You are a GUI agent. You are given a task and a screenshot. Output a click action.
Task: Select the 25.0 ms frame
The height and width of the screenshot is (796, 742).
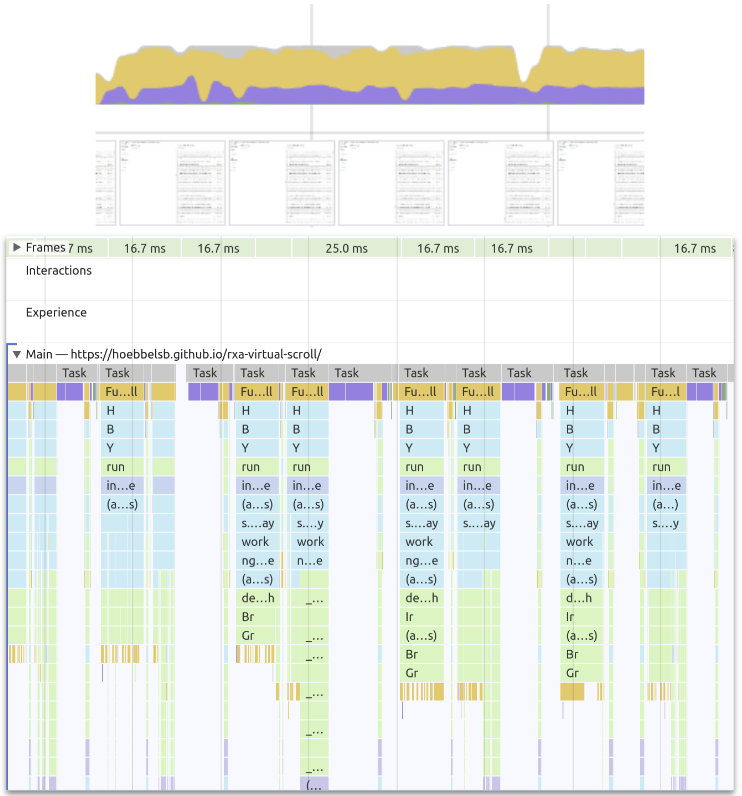tap(345, 249)
